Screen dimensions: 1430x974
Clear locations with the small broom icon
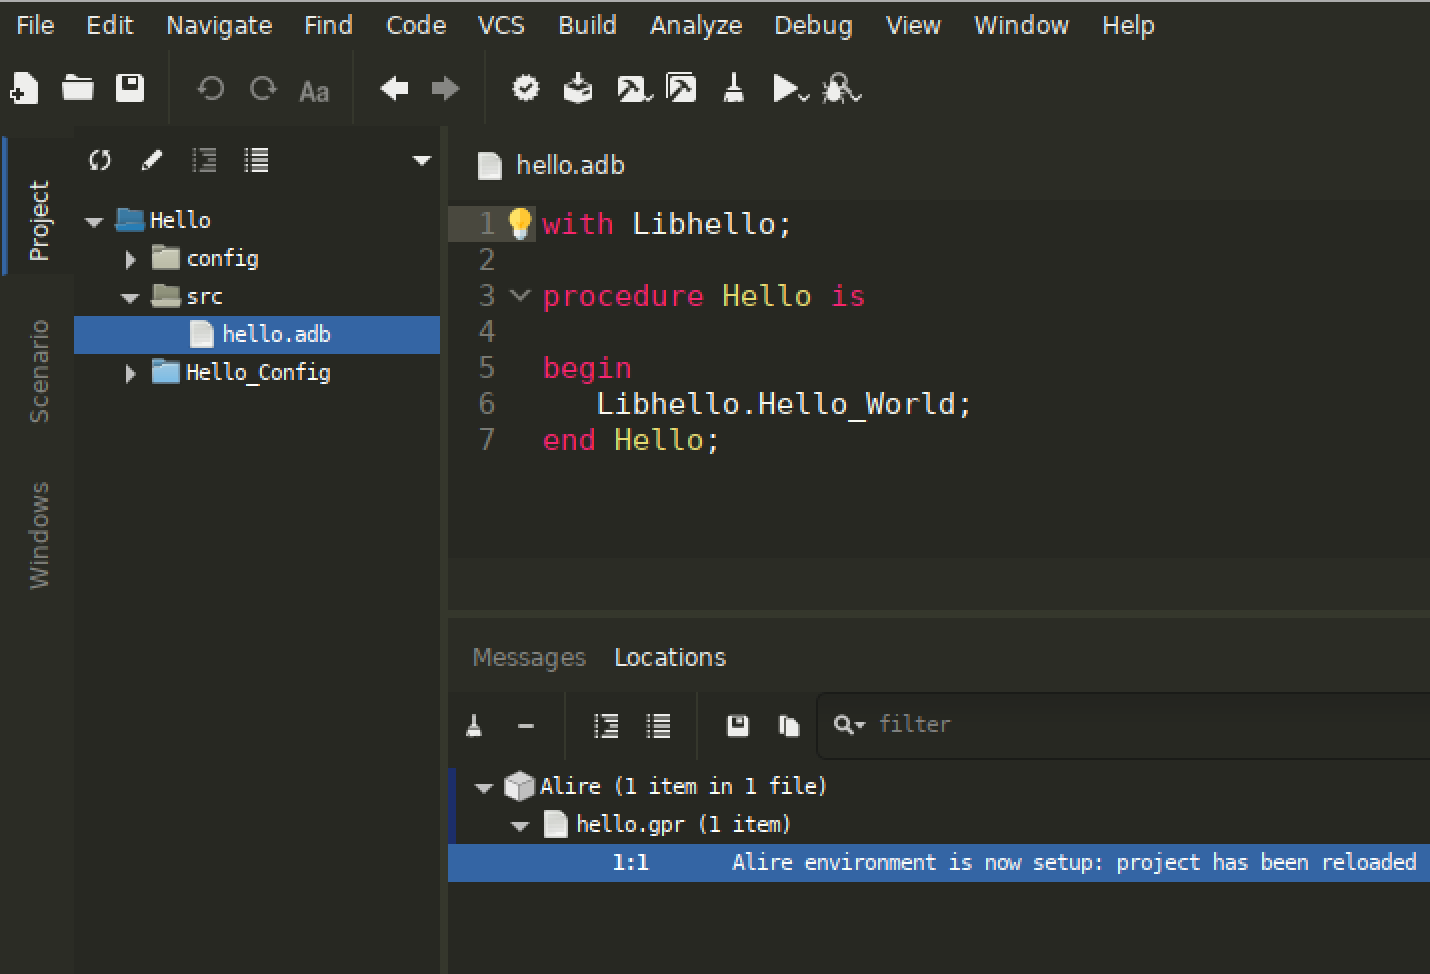pos(475,726)
